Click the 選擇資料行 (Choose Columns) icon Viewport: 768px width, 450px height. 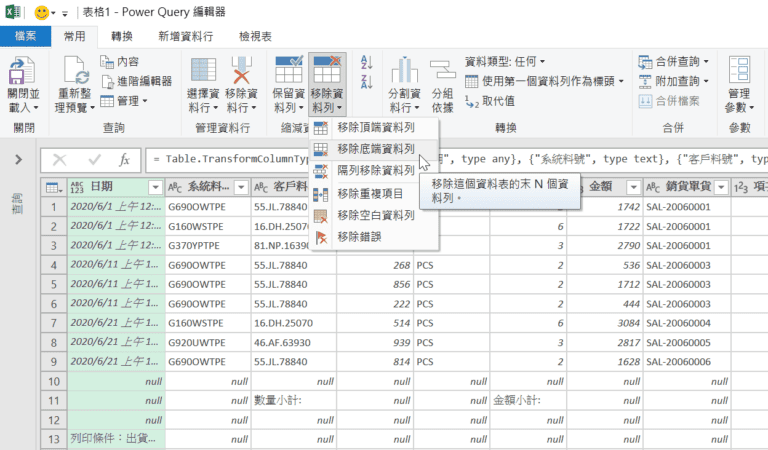pyautogui.click(x=204, y=71)
